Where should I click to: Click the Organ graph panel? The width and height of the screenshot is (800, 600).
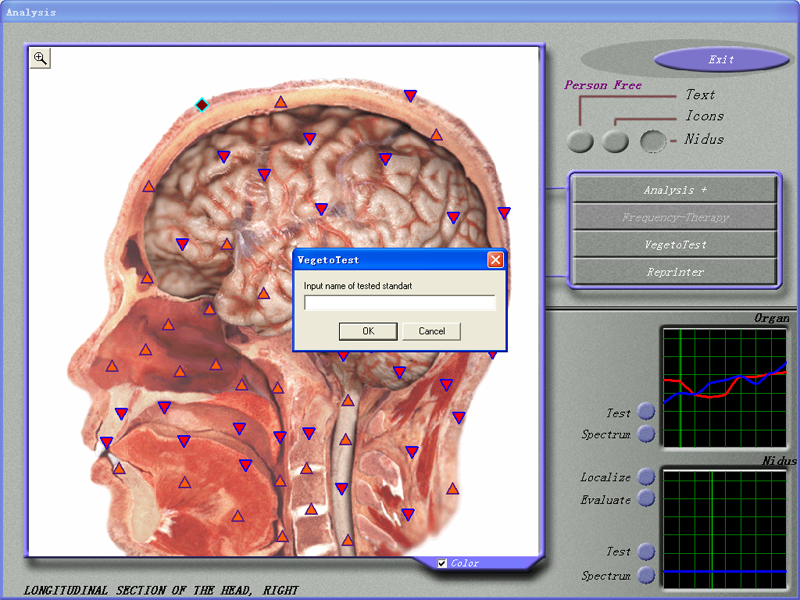pyautogui.click(x=724, y=388)
